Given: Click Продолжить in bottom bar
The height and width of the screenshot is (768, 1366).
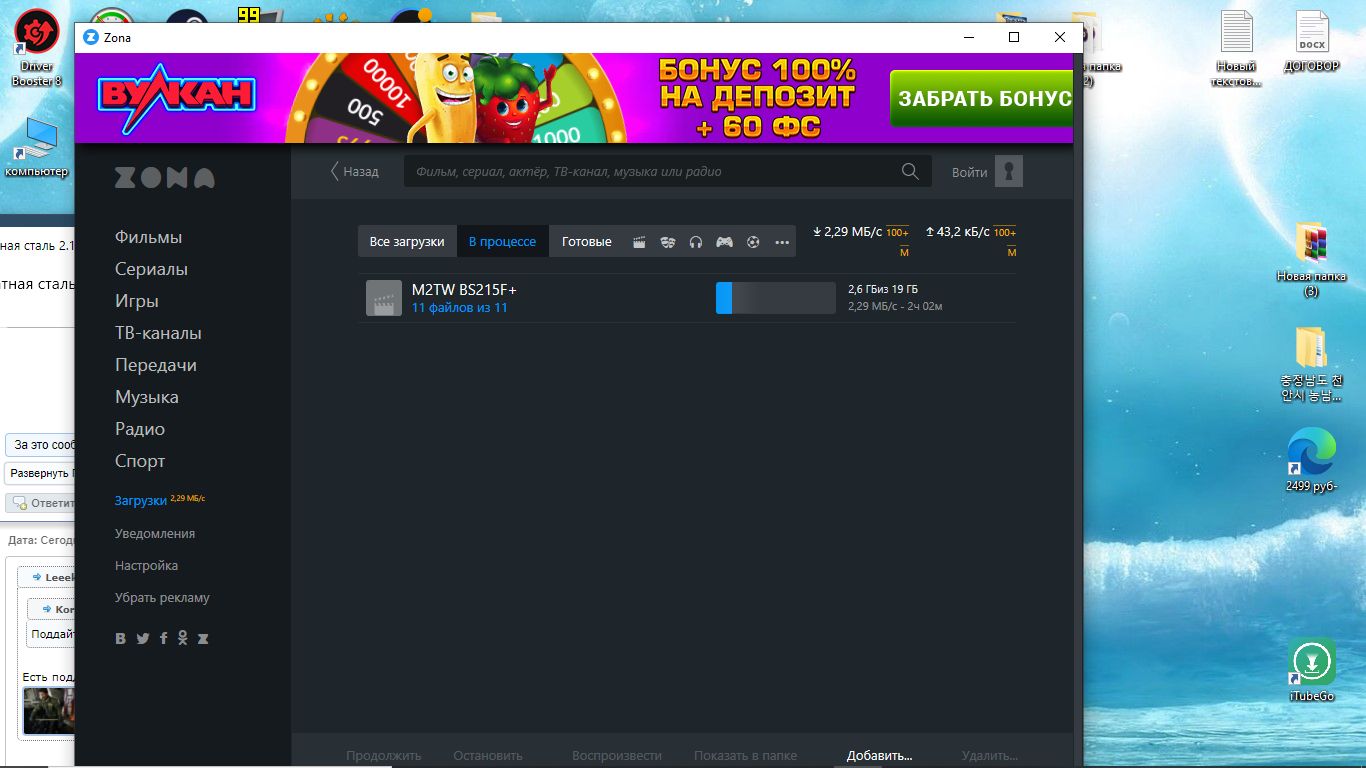Looking at the screenshot, I should (383, 755).
